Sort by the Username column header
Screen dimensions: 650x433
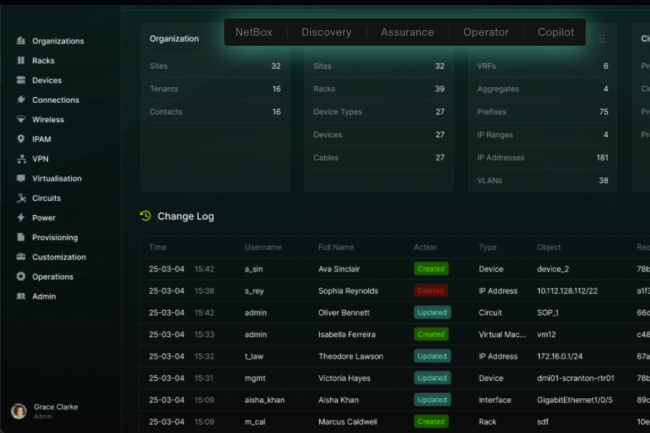(263, 247)
